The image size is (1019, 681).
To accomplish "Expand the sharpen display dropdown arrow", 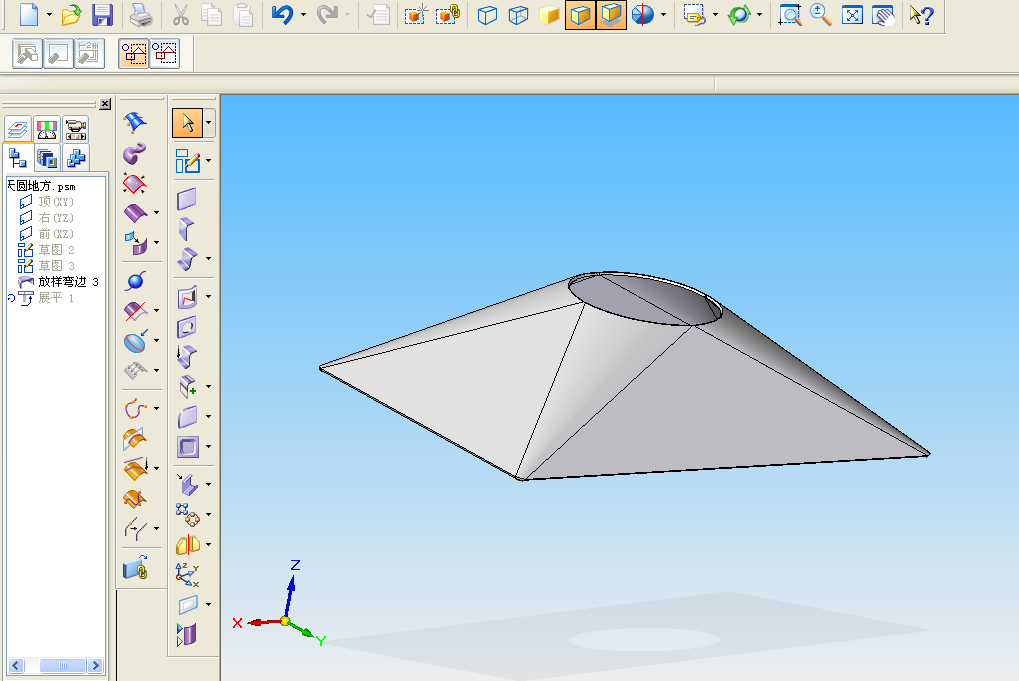I will point(663,14).
